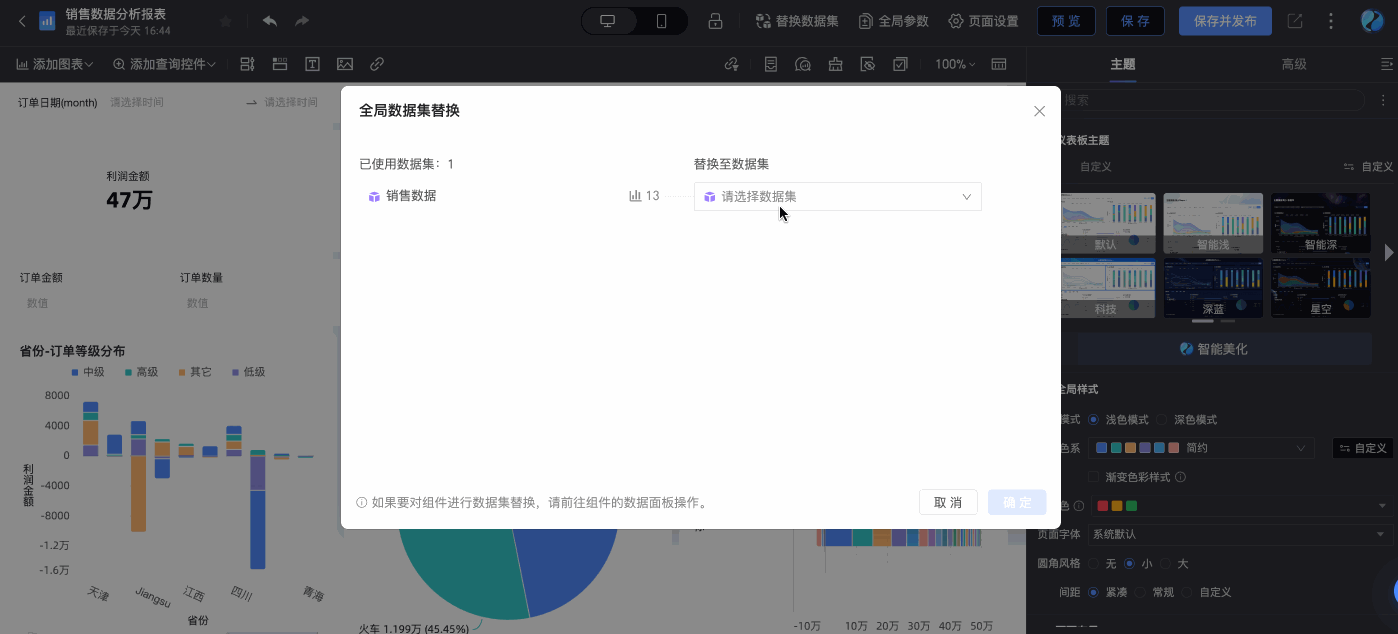Open 页面设置 panel
This screenshot has height=634, width=1398.
tap(983, 21)
